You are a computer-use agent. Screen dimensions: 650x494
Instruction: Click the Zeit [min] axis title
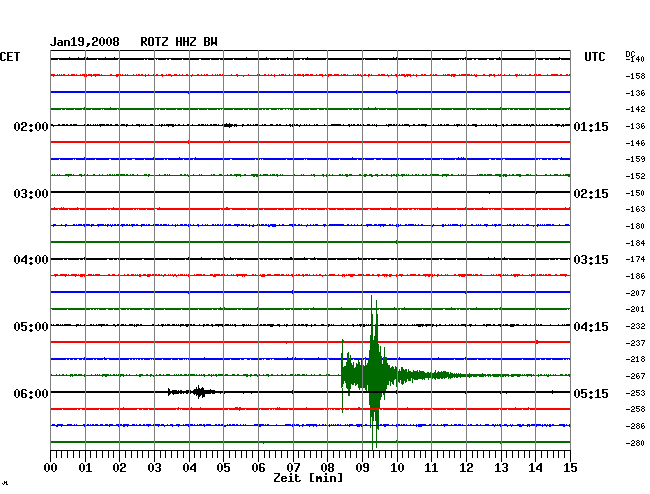(308, 478)
